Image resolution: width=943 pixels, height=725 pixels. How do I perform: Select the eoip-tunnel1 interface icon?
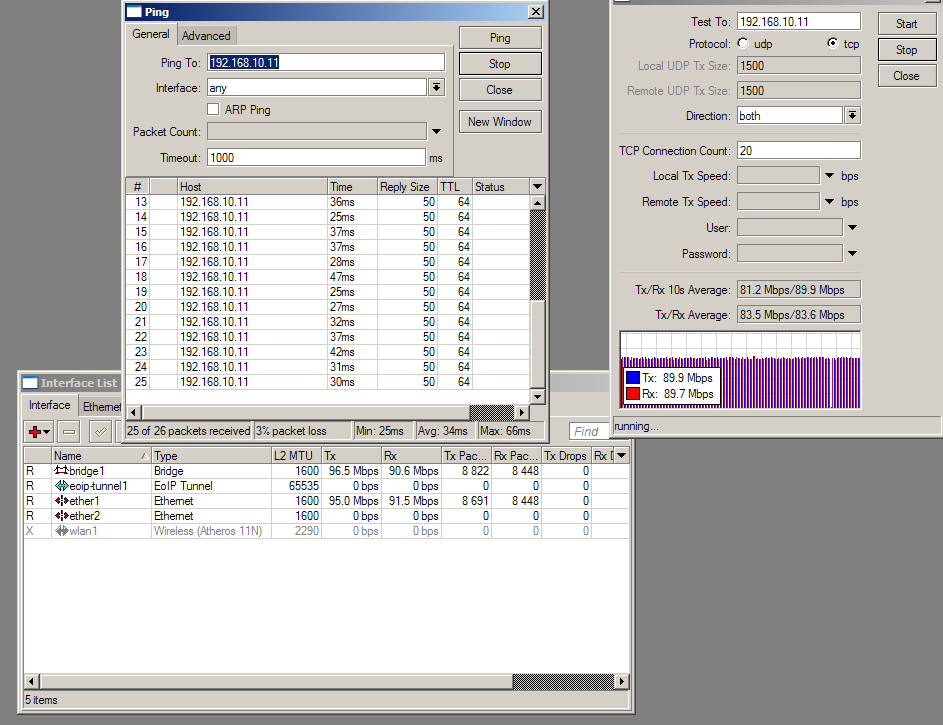point(61,486)
